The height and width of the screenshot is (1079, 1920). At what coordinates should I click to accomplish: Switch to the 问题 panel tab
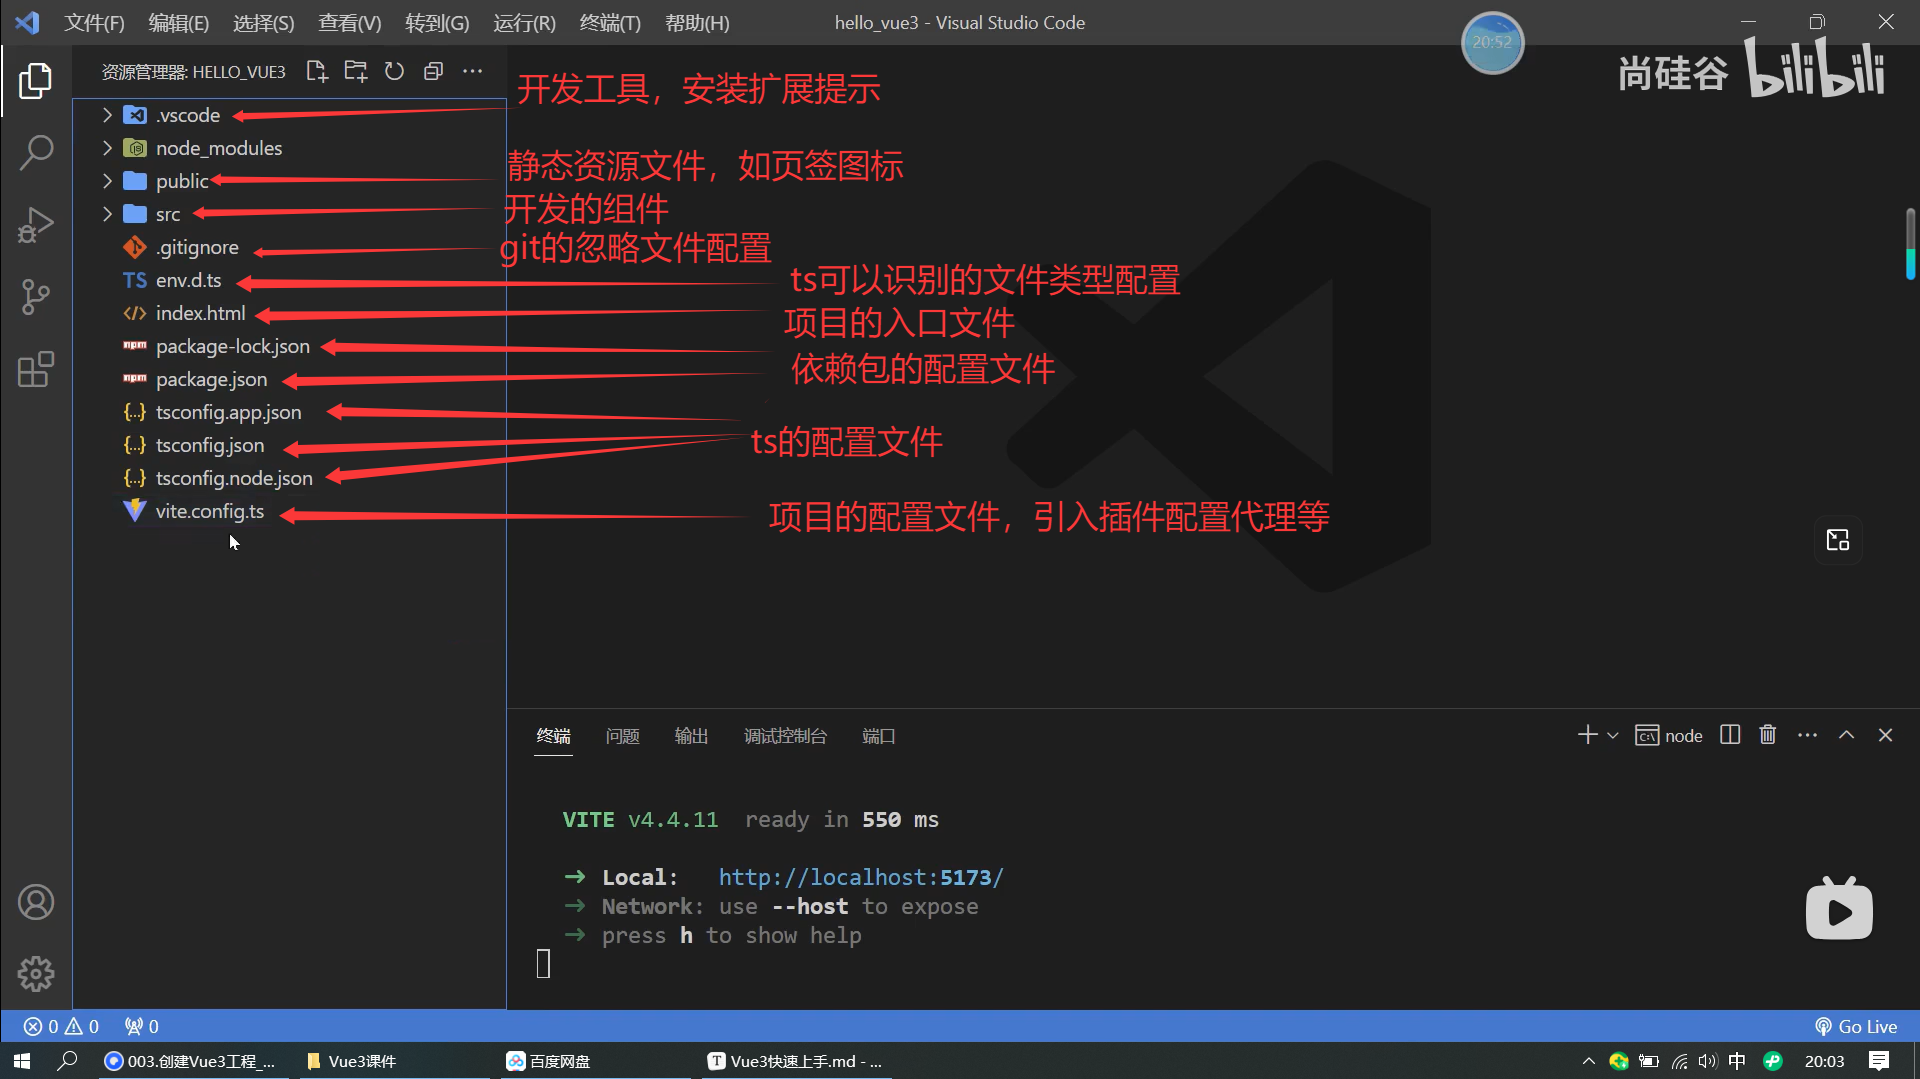click(x=622, y=736)
